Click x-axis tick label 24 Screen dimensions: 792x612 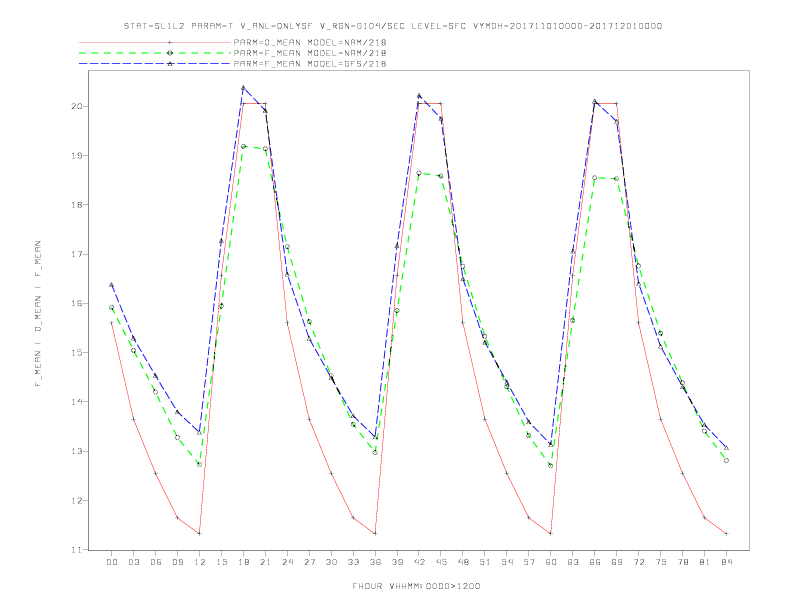pos(287,562)
